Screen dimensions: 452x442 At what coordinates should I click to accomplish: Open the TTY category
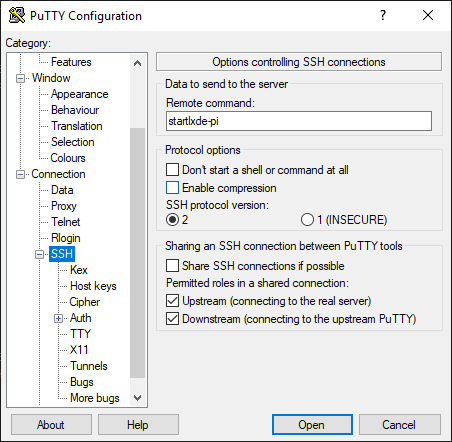point(80,334)
